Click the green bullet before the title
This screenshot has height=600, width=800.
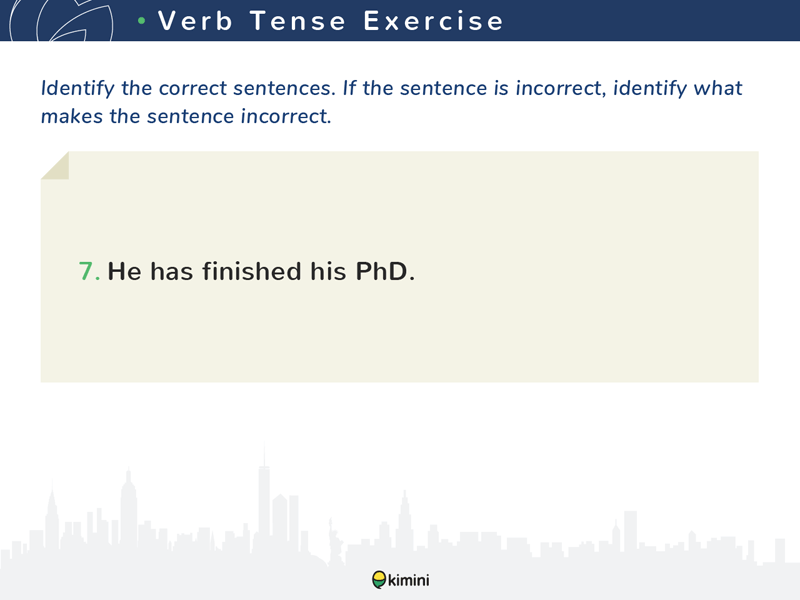[142, 21]
